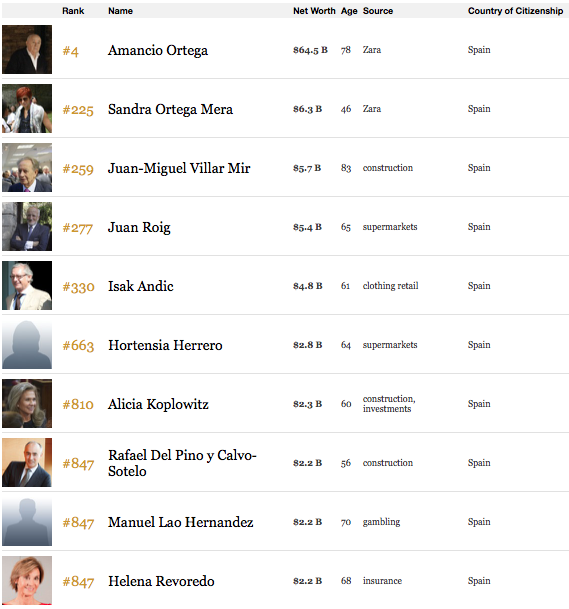Click Sandra Ortega Mera's photo thumbnail
Viewport: 569px width, 609px height.
[27, 108]
